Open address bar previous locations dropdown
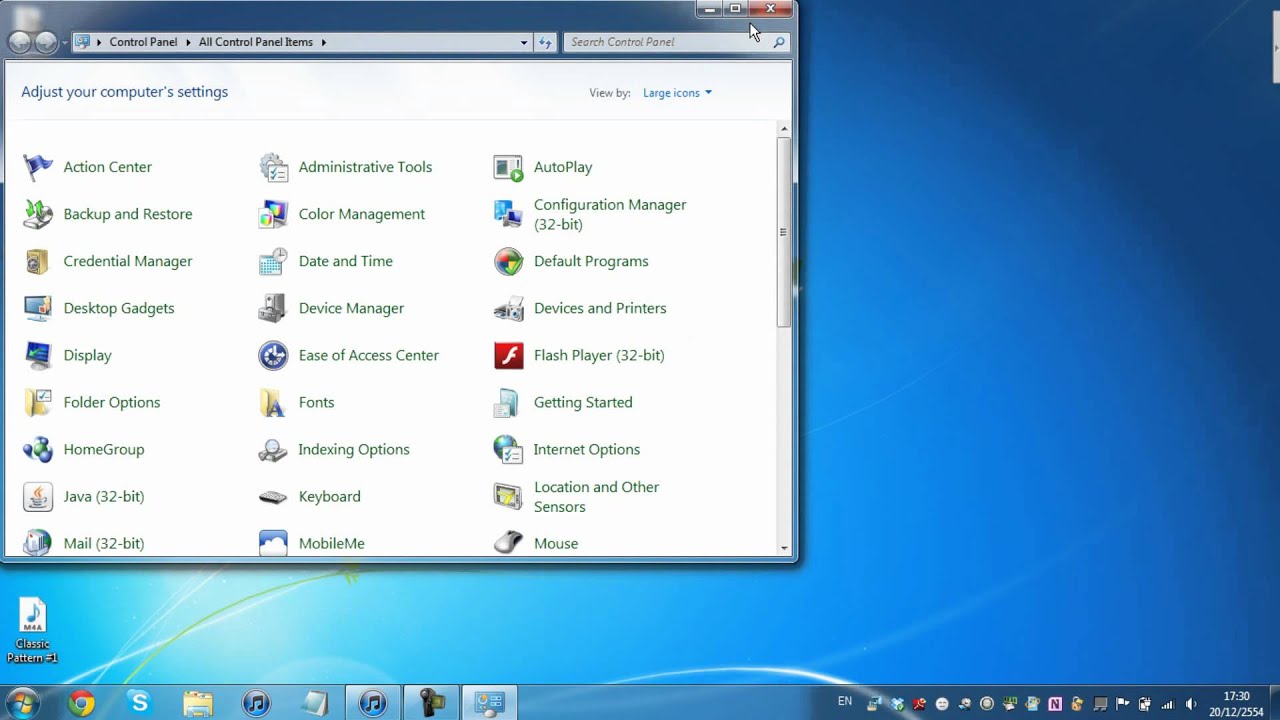1280x720 pixels. coord(524,42)
